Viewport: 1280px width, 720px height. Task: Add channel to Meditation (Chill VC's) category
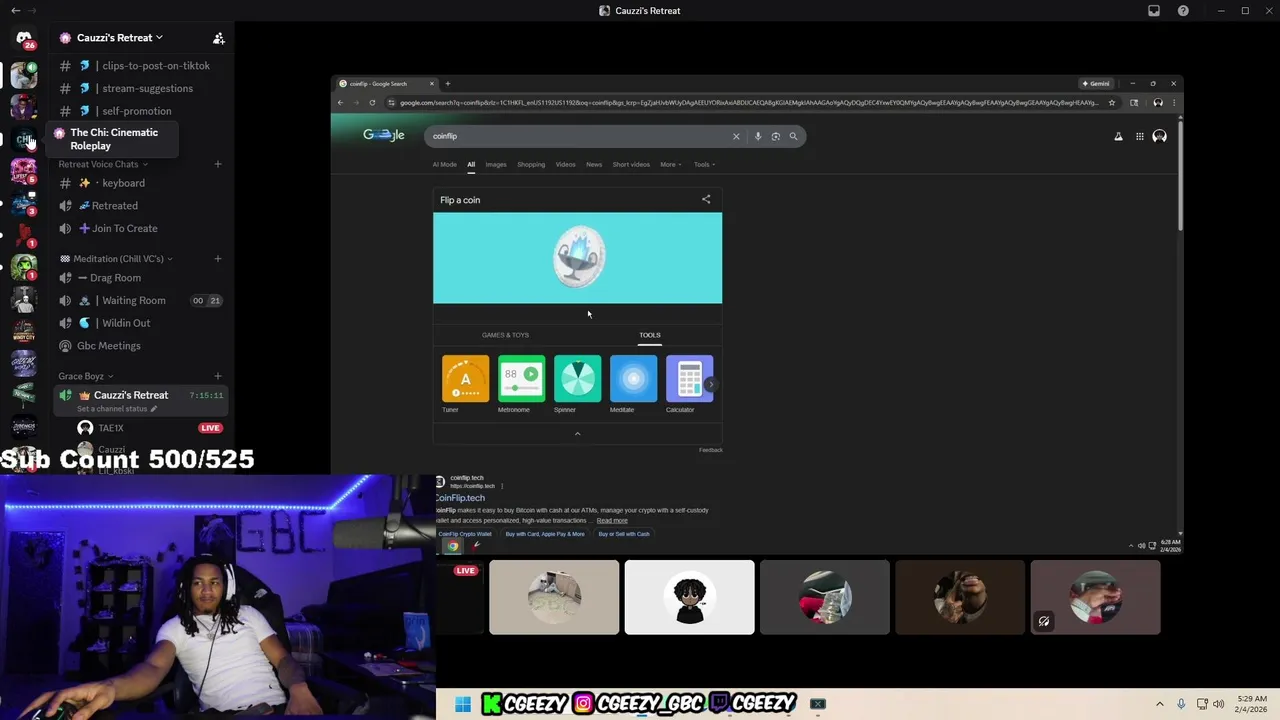218,259
